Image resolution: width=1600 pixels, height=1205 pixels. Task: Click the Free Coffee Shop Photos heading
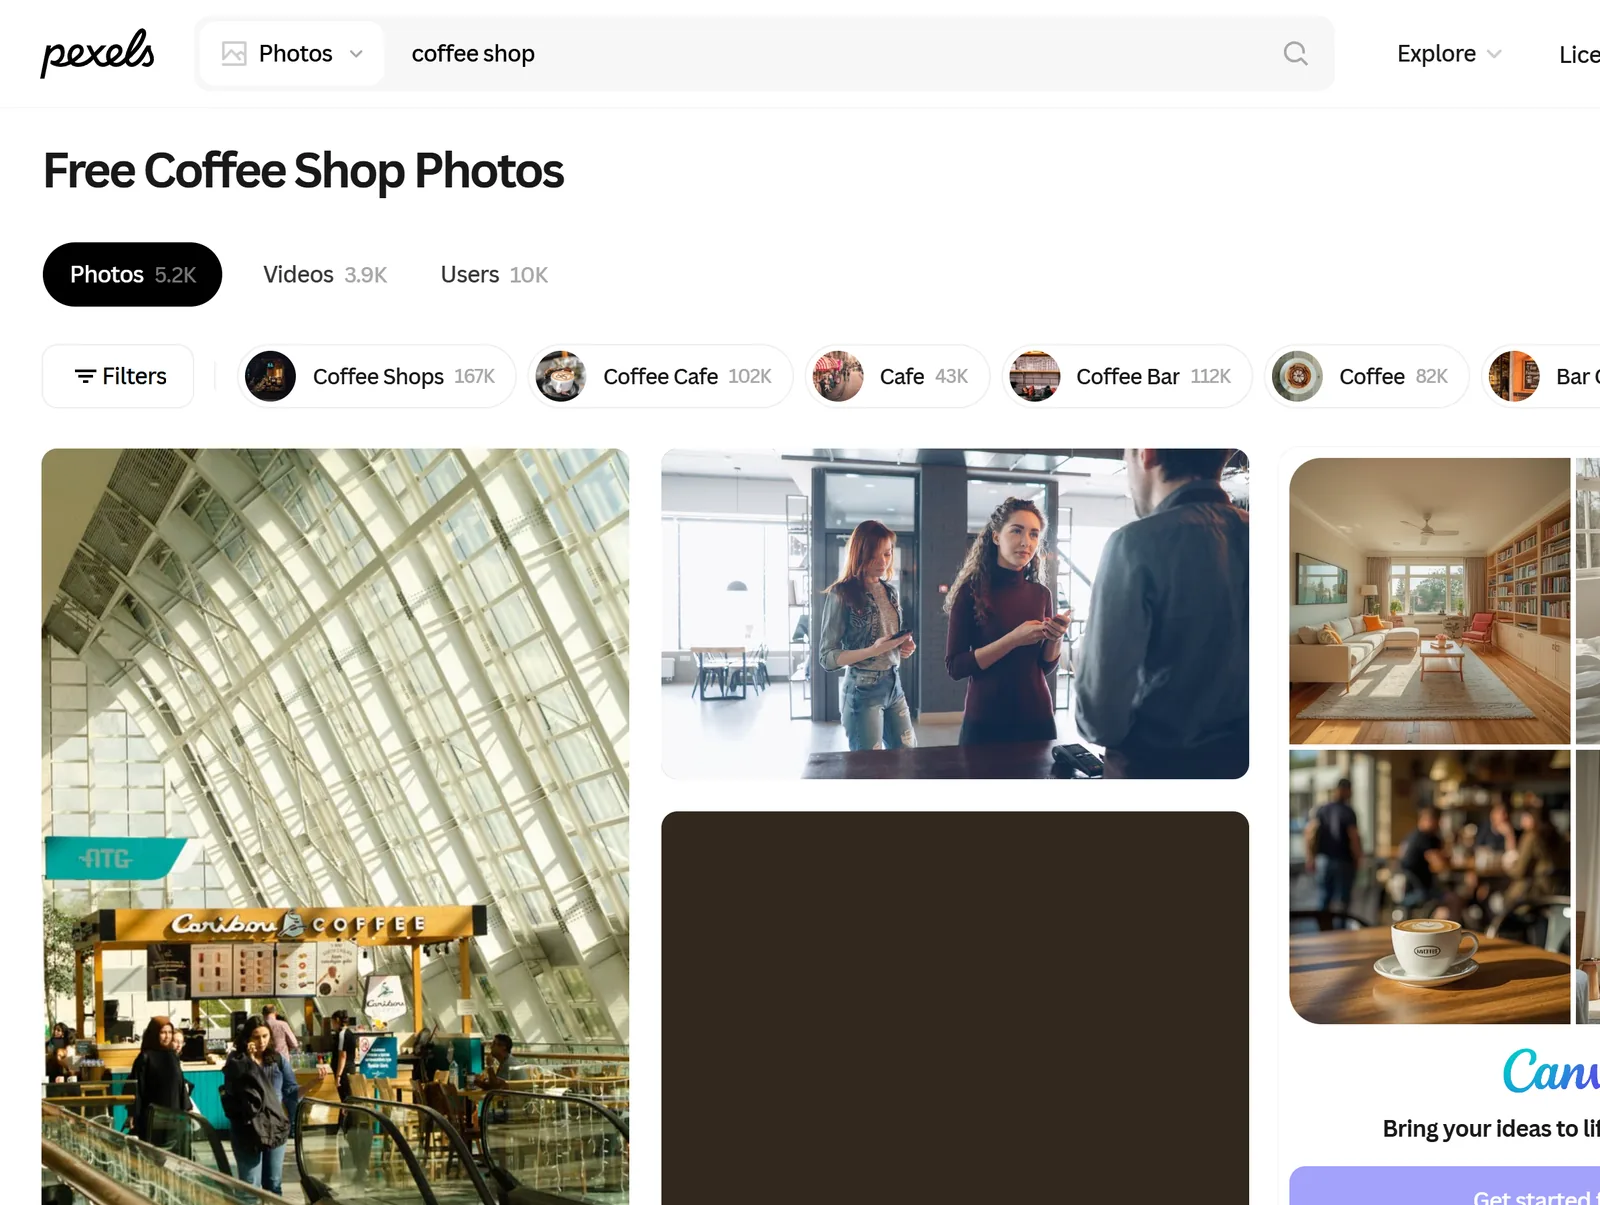pyautogui.click(x=303, y=170)
